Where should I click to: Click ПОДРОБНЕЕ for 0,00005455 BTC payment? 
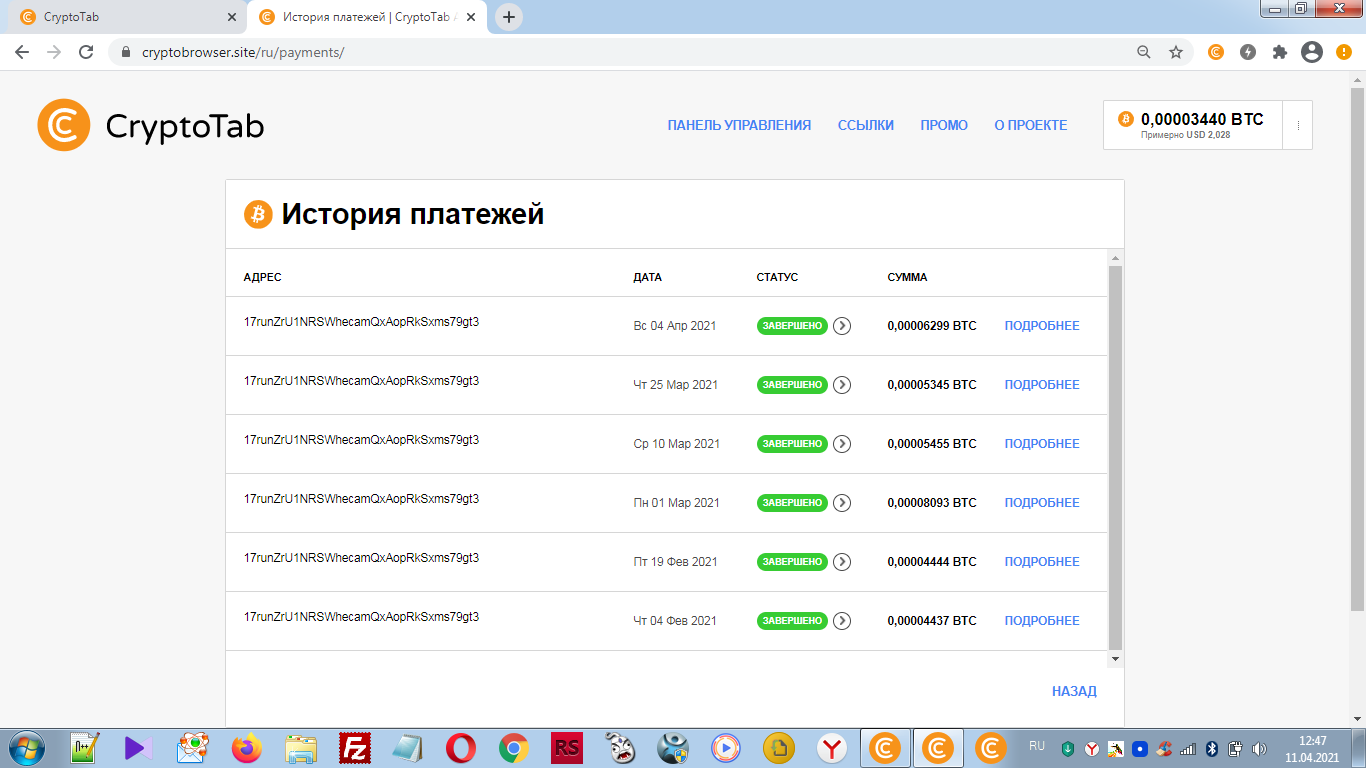1042,444
